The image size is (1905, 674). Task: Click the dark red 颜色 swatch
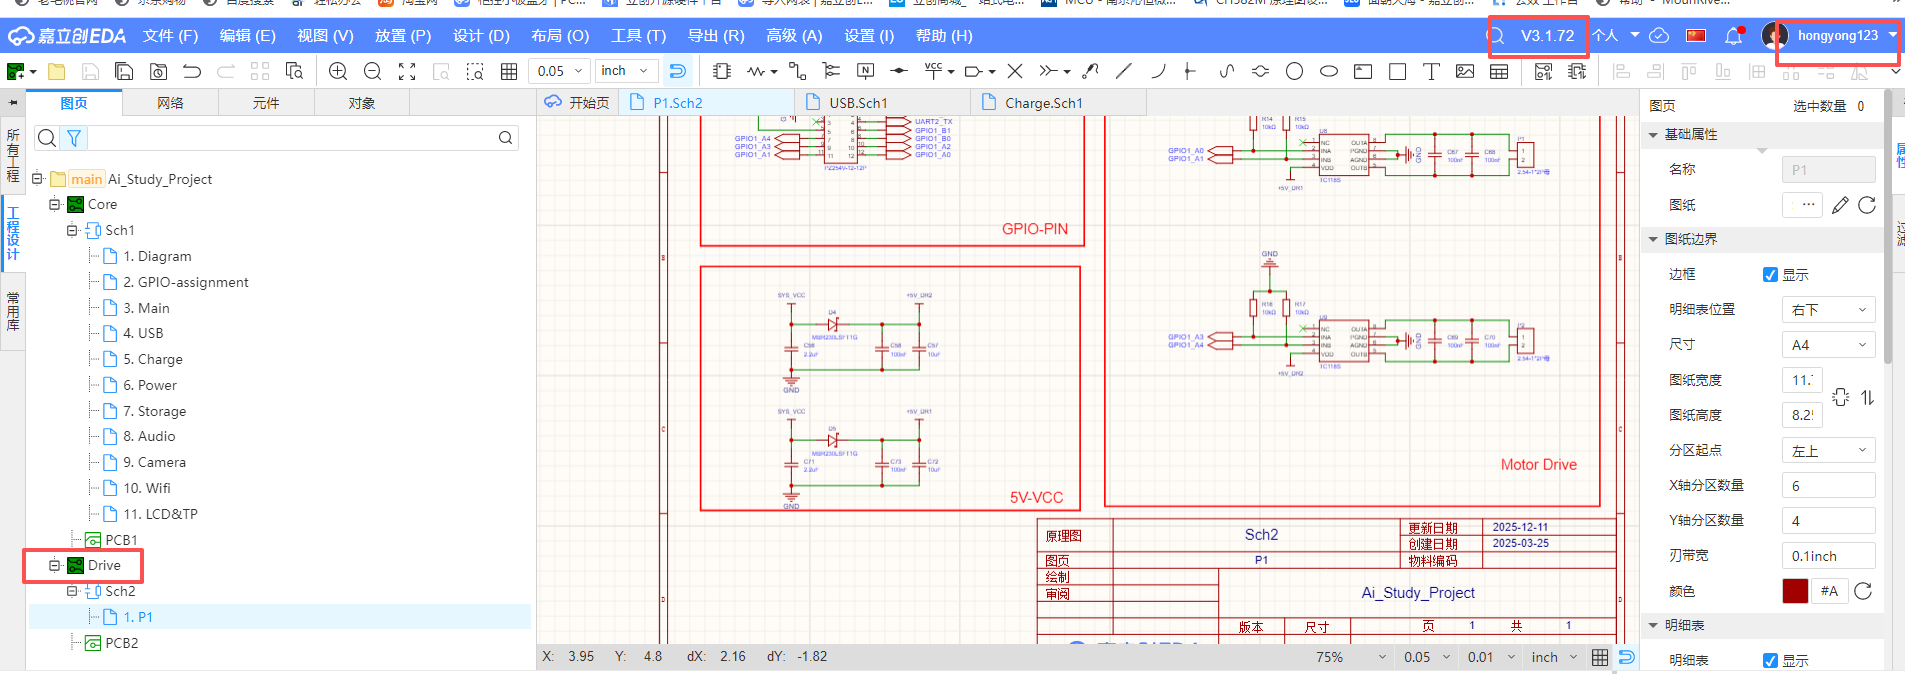click(x=1795, y=591)
